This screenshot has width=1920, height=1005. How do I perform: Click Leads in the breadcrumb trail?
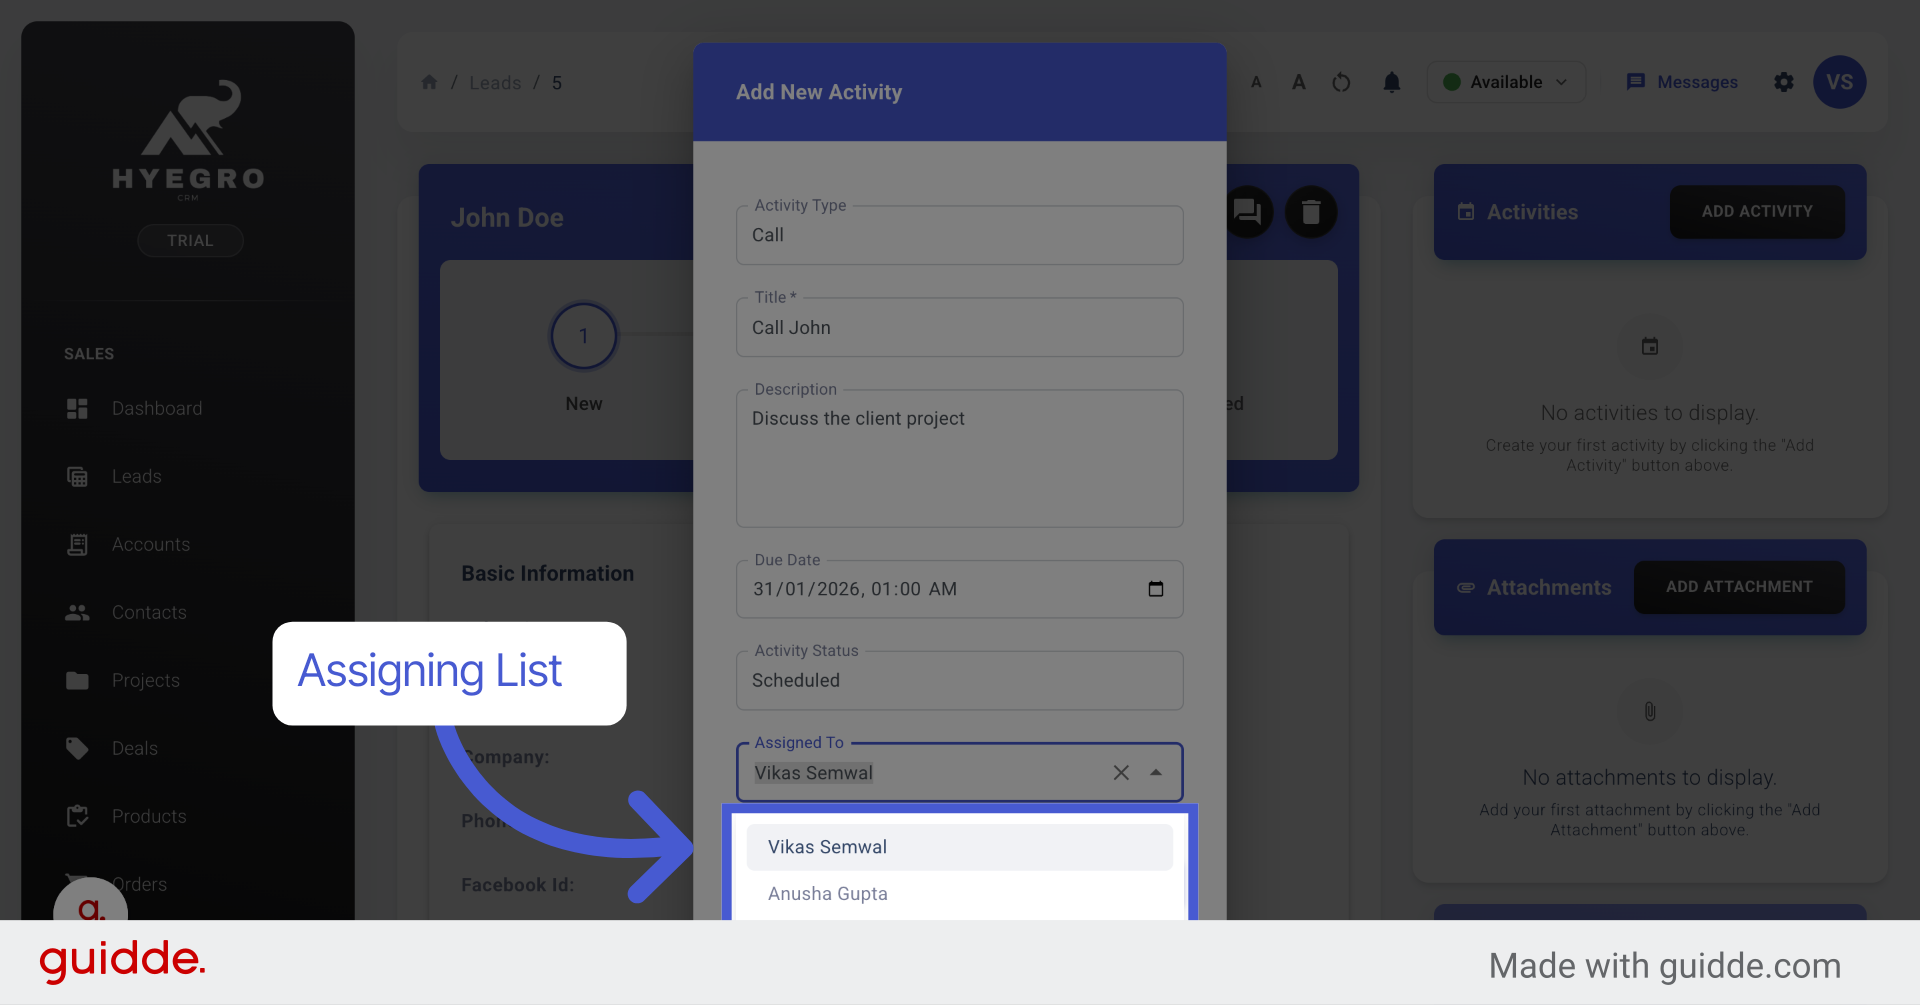494,82
